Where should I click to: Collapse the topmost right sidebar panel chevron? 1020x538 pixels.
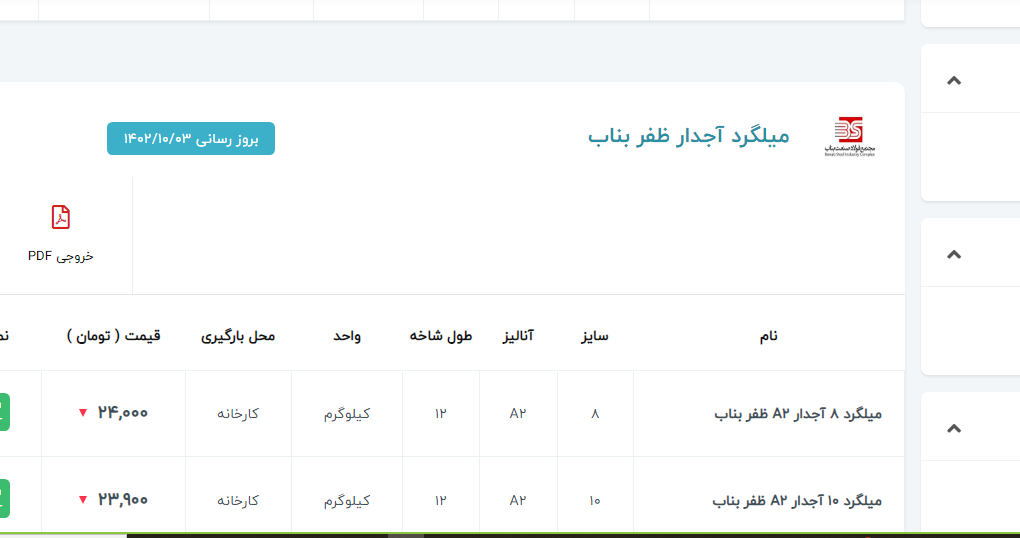tap(953, 80)
